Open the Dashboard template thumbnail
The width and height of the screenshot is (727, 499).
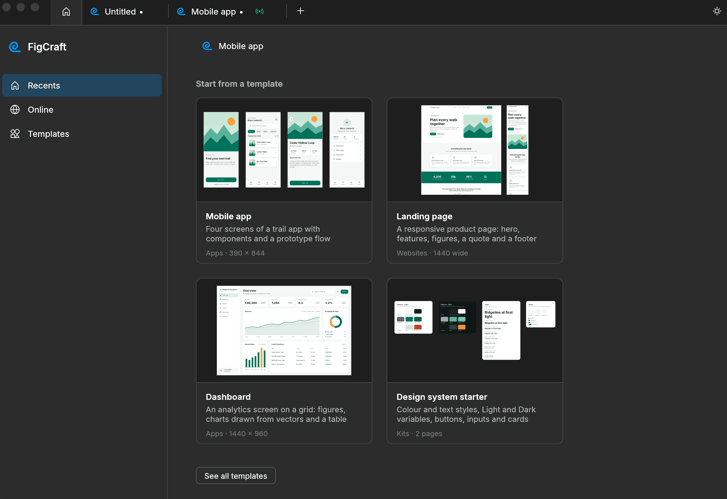pyautogui.click(x=284, y=330)
